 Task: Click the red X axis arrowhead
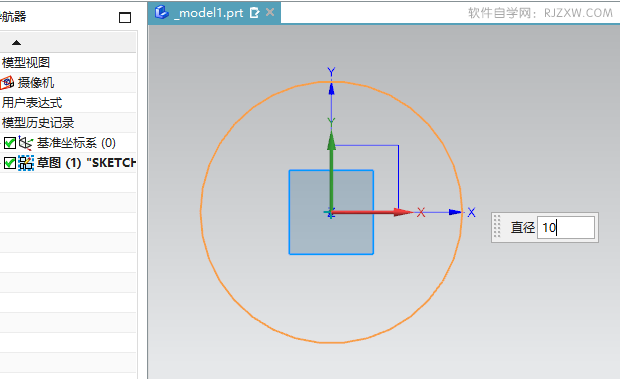[x=403, y=212]
